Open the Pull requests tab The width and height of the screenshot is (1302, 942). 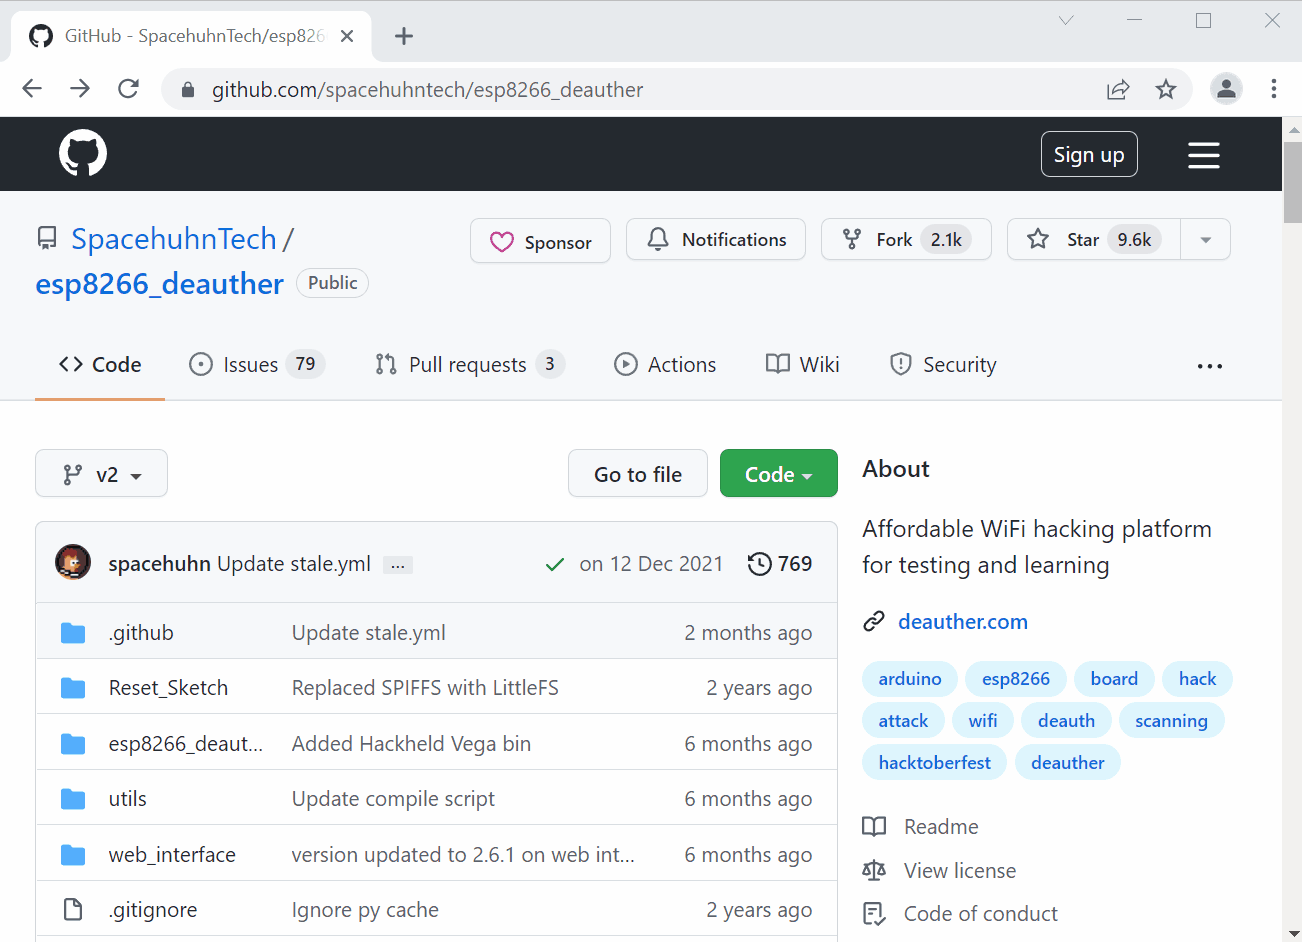tap(469, 365)
